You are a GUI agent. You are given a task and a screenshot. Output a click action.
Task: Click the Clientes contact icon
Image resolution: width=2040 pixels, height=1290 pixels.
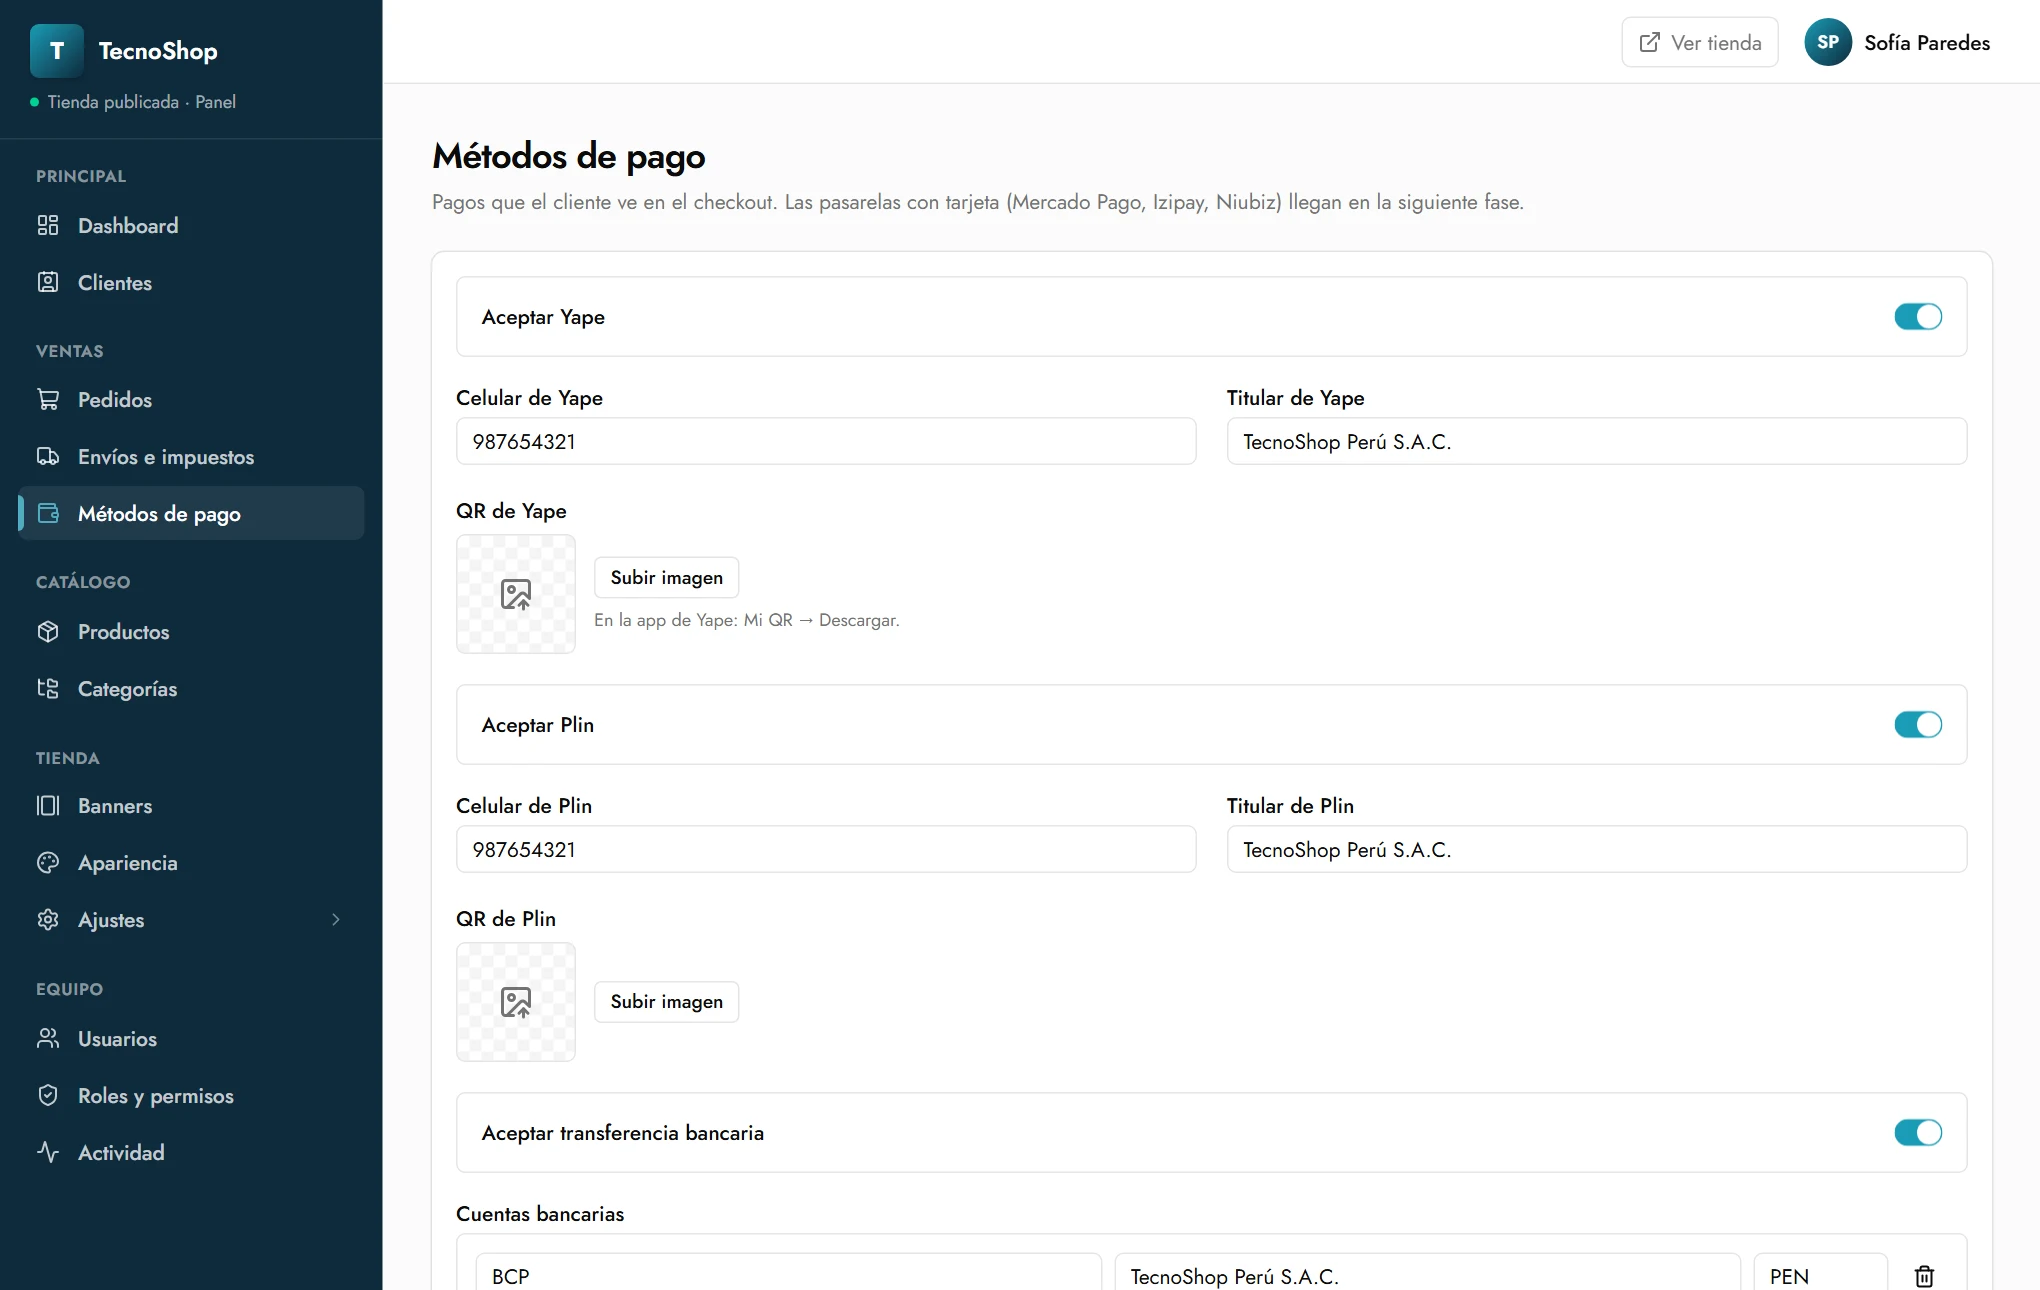coord(48,282)
